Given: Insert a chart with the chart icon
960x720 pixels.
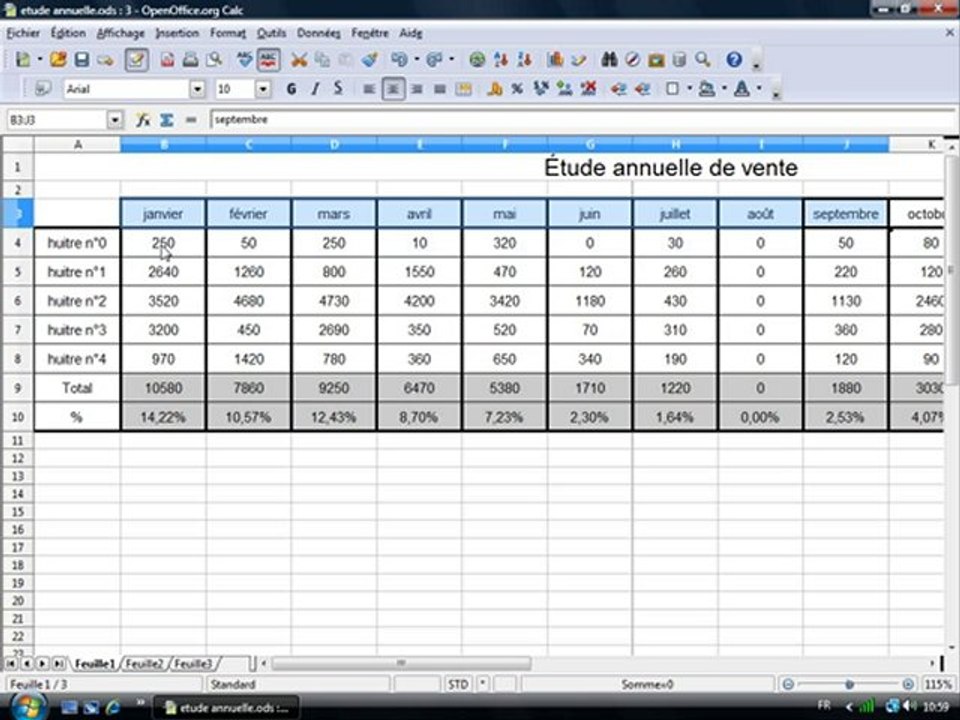Looking at the screenshot, I should [555, 59].
